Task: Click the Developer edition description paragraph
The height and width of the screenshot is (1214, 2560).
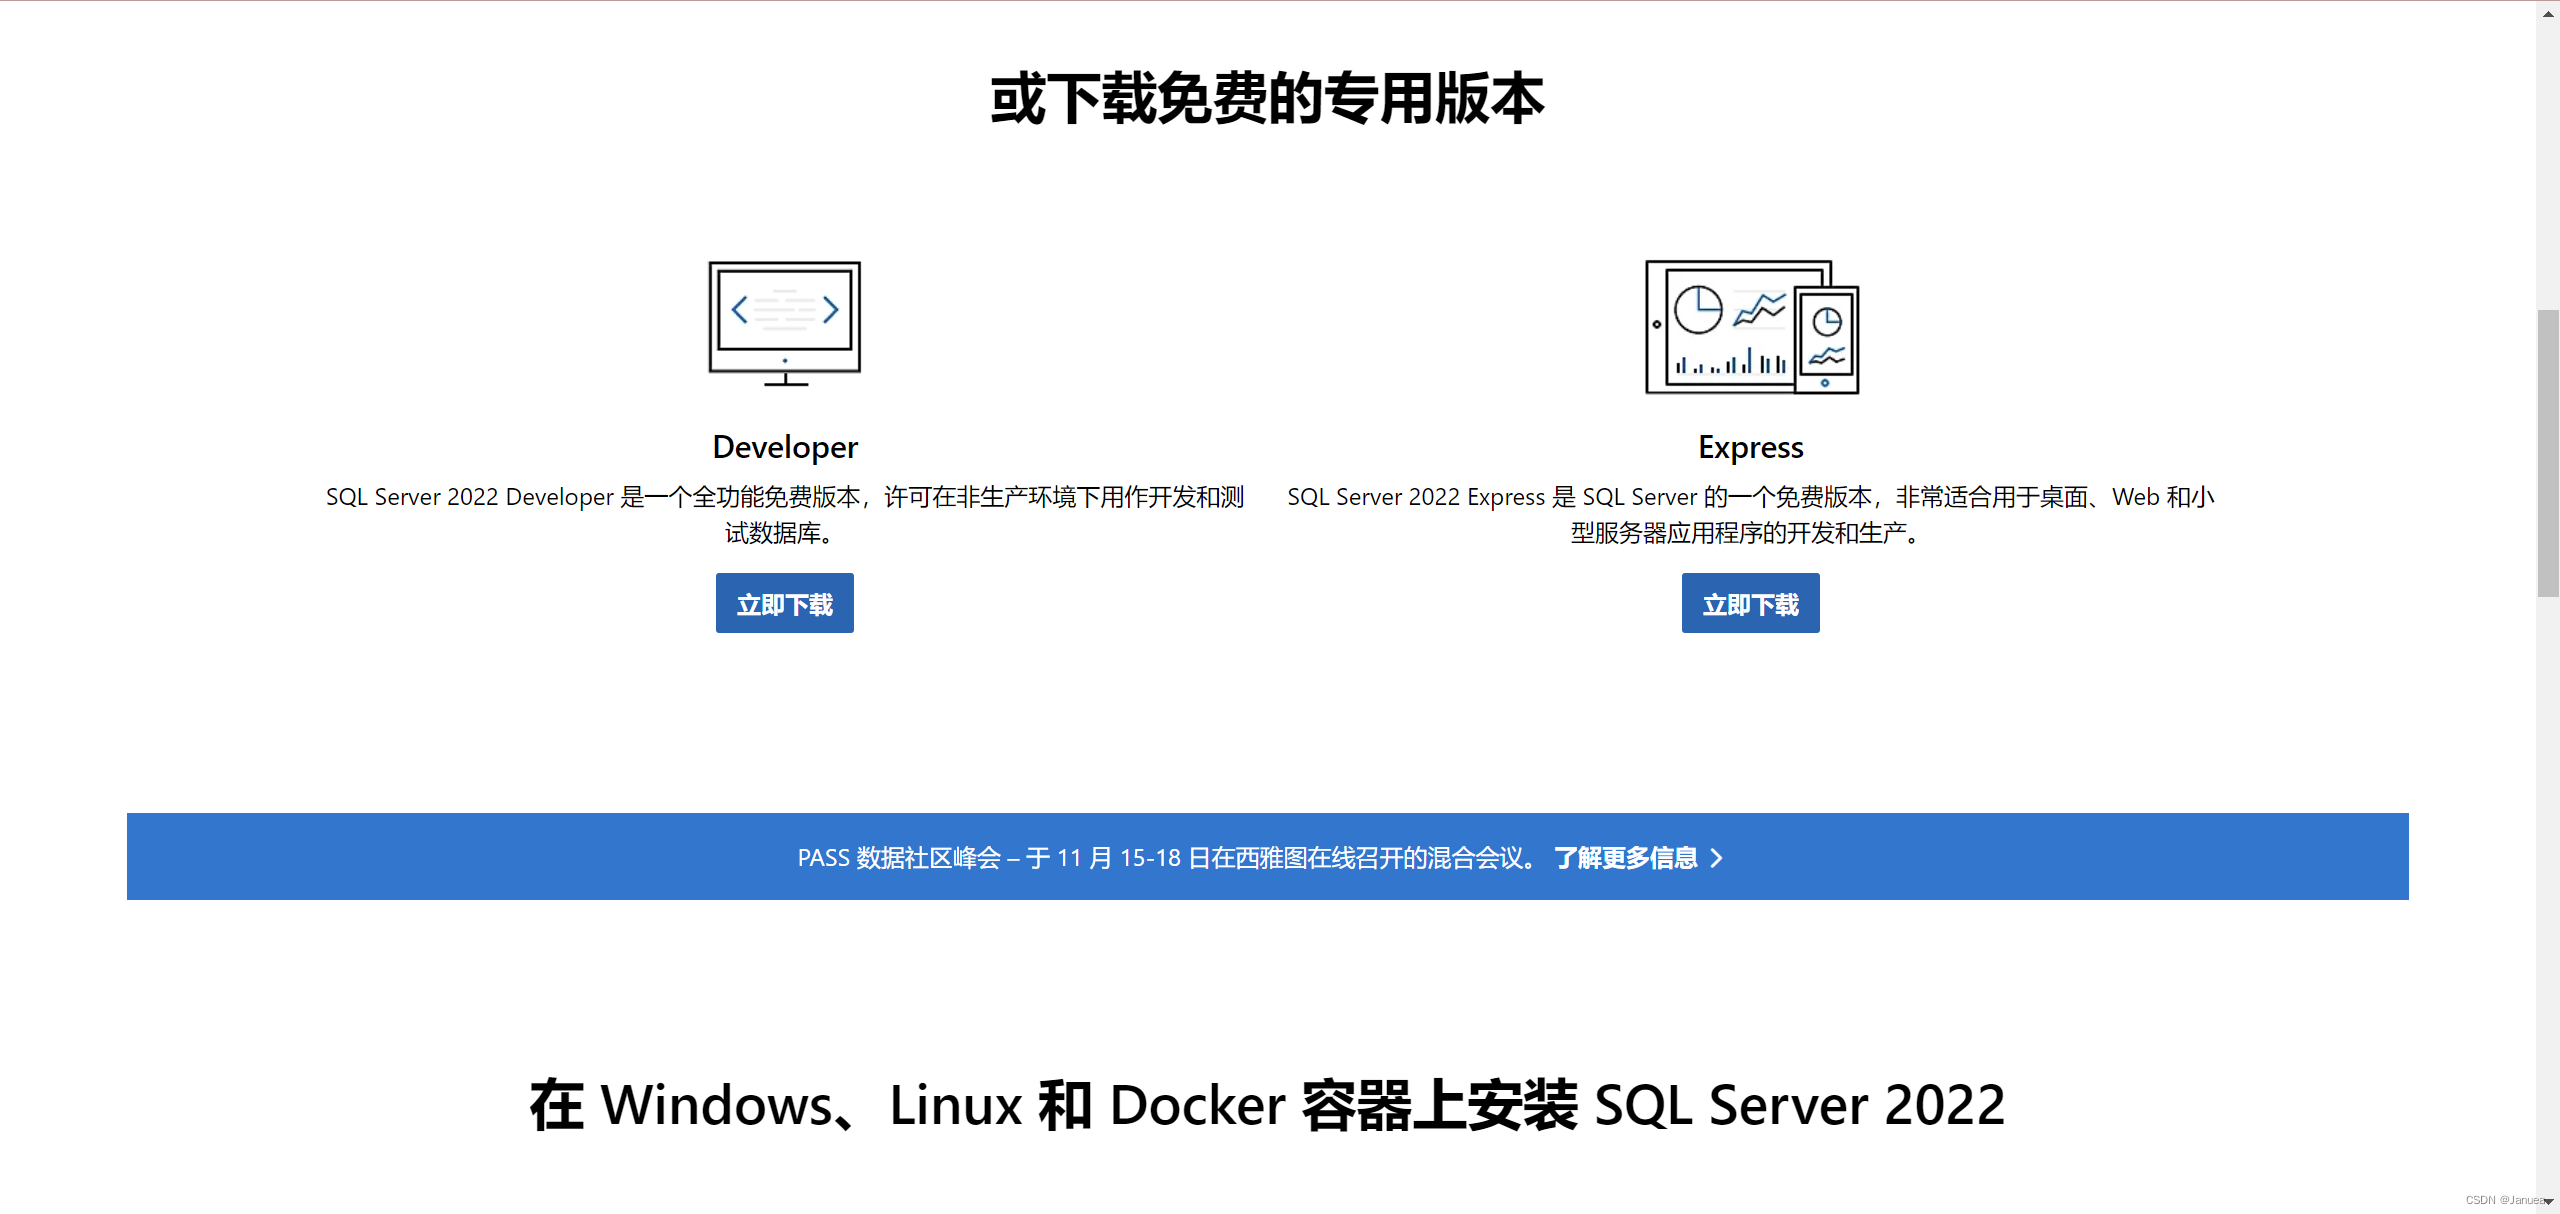Action: click(x=785, y=514)
